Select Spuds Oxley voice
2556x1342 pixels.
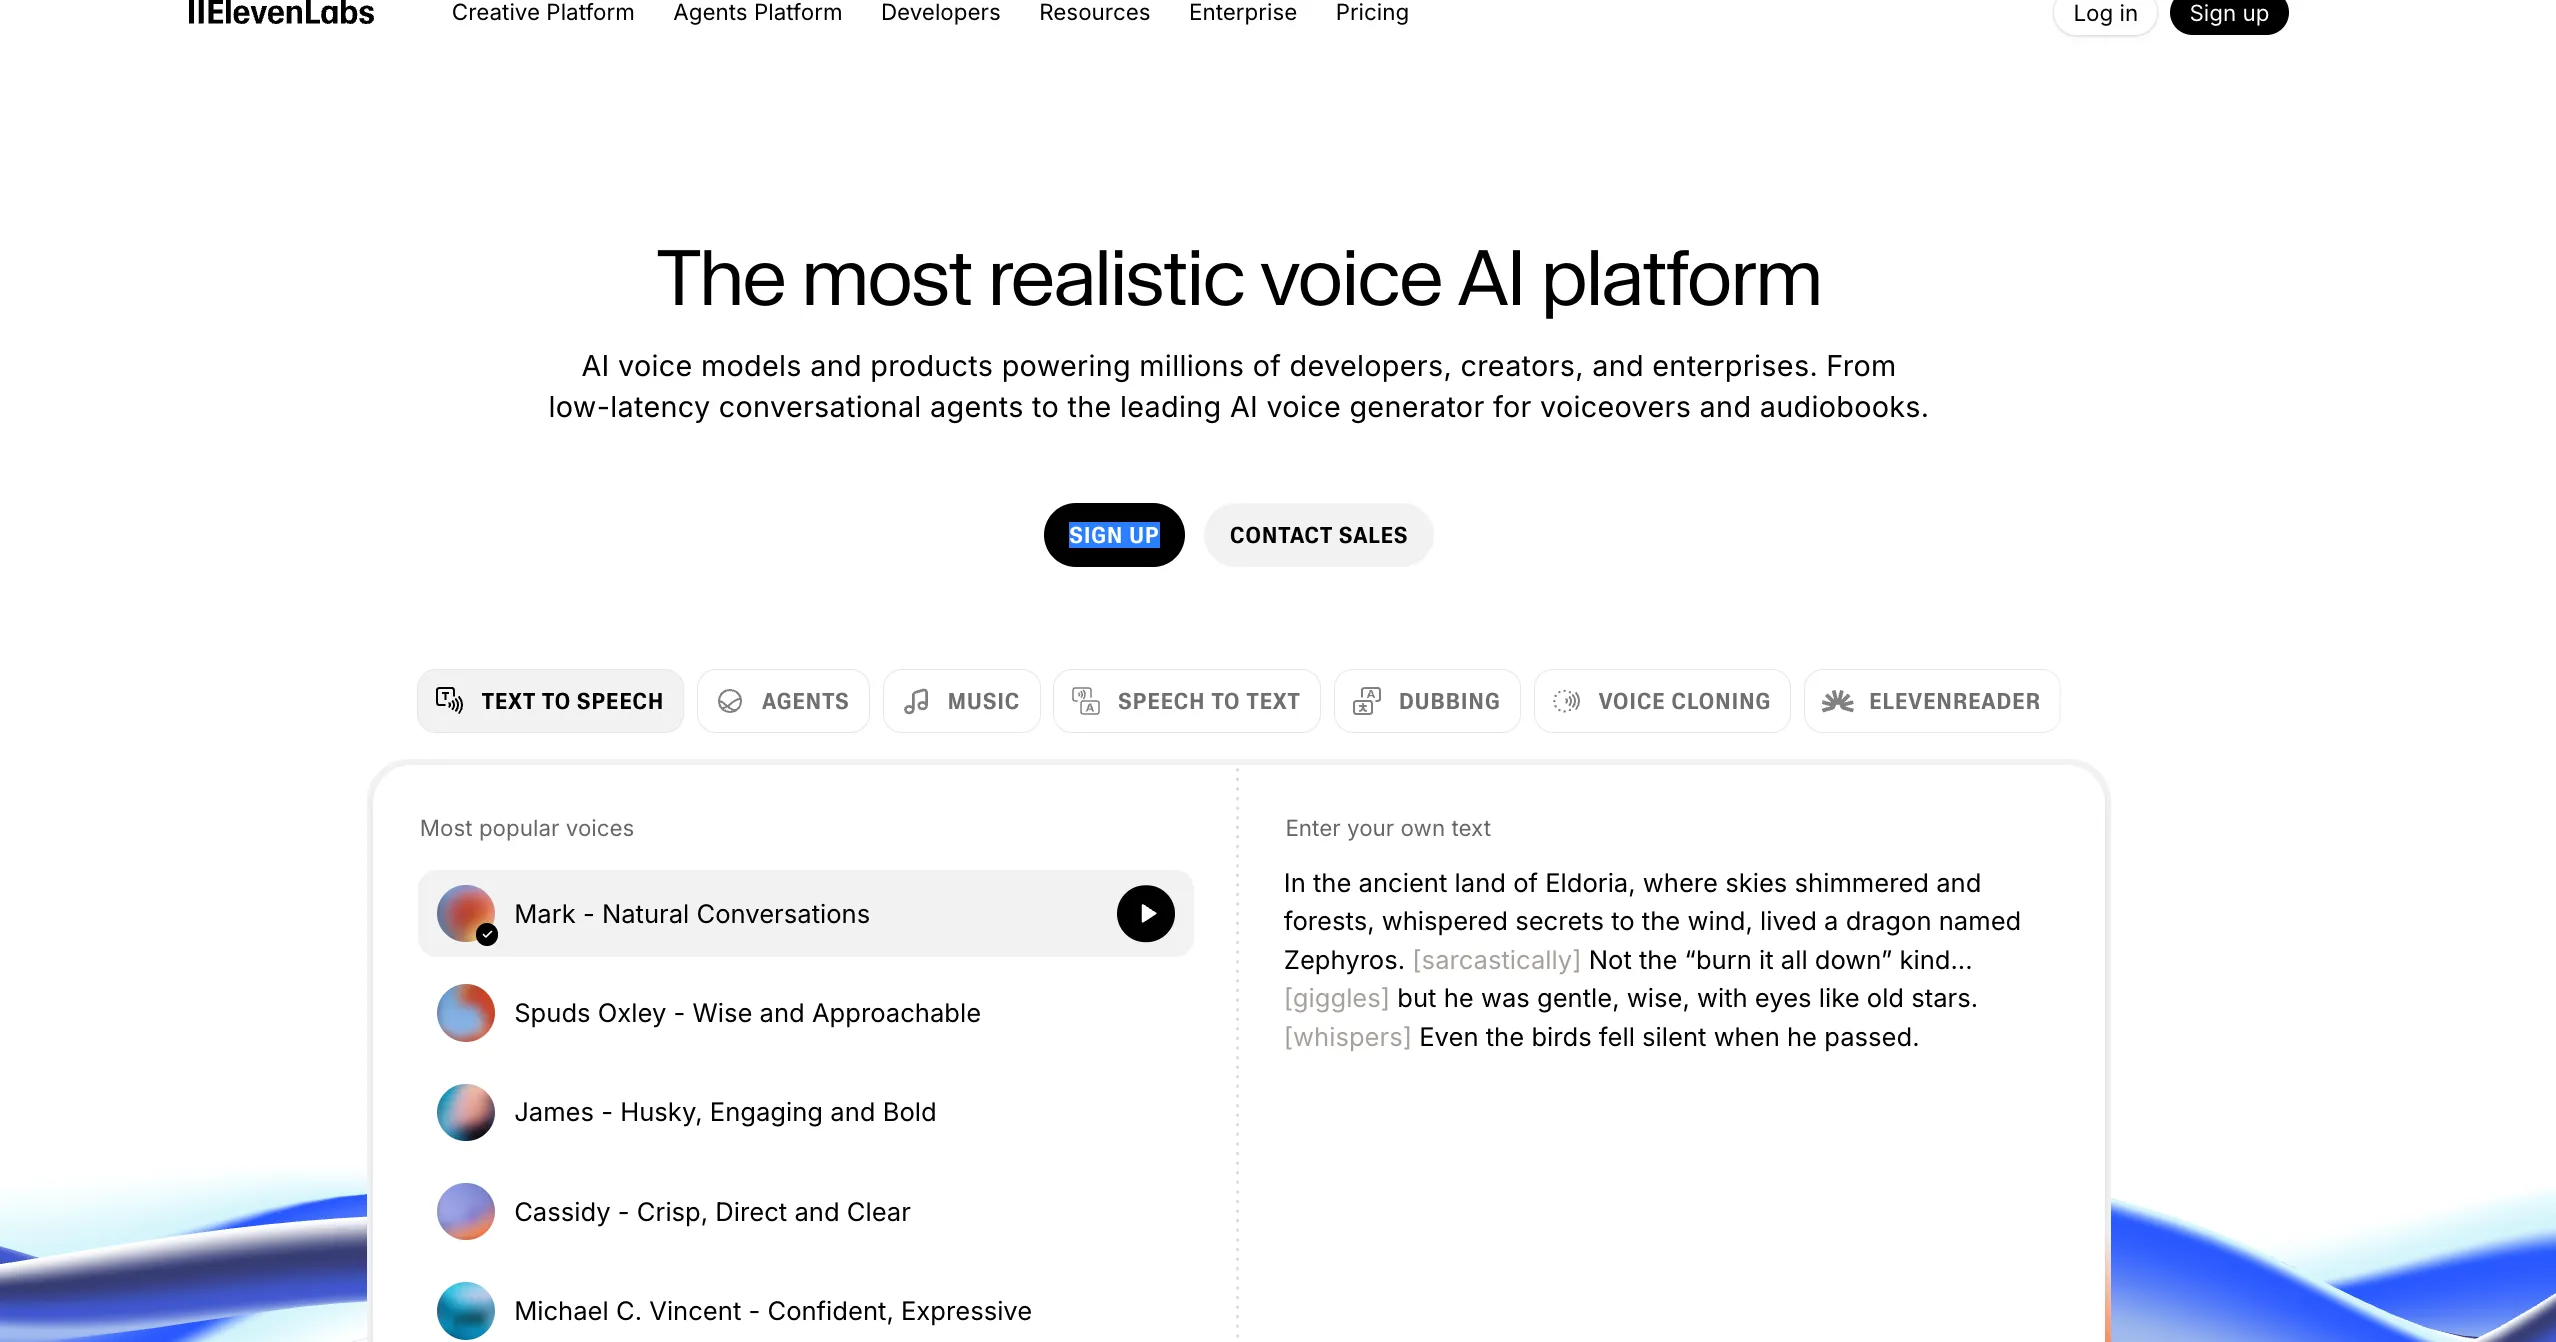(746, 1012)
